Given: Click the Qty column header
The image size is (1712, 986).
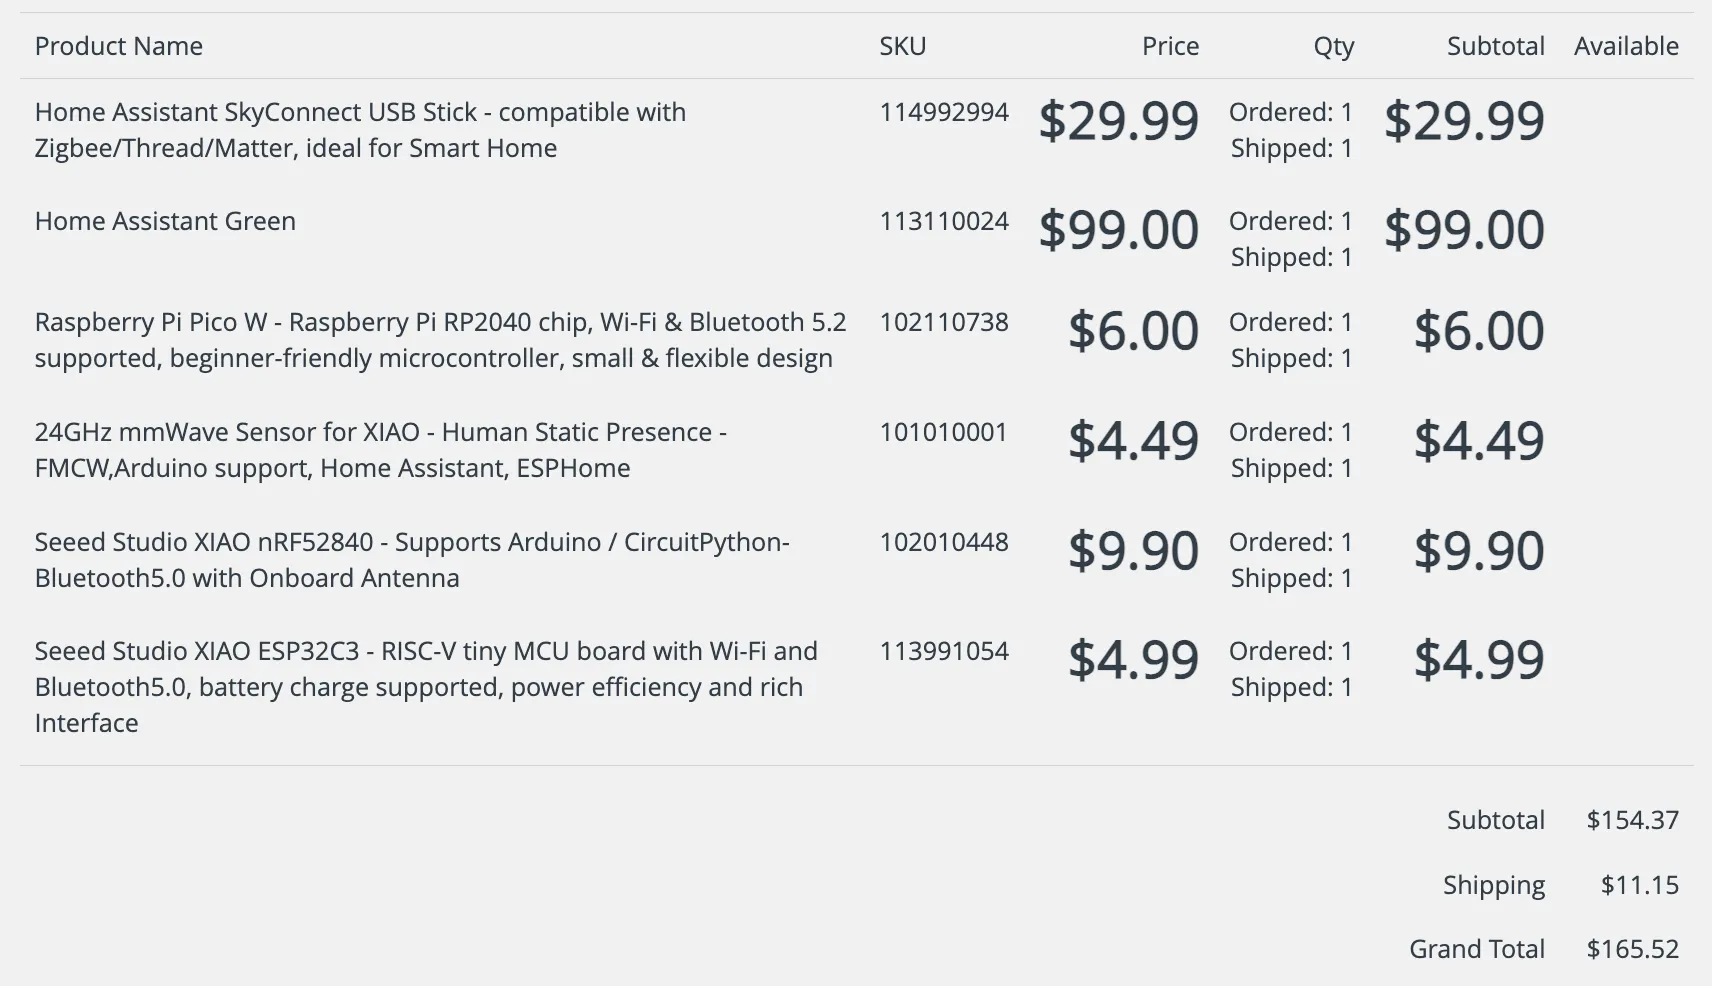Looking at the screenshot, I should 1333,46.
